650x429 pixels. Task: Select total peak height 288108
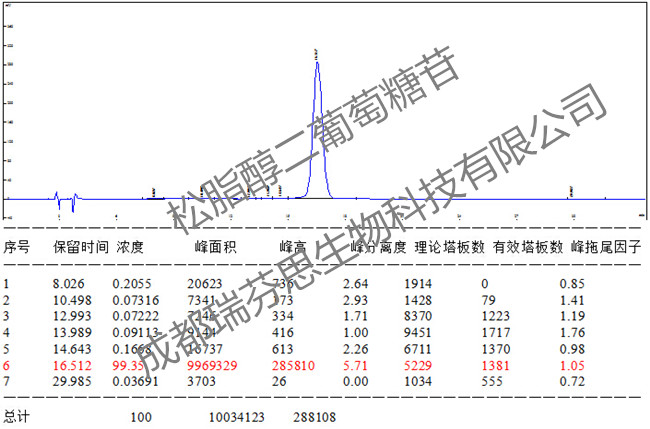(x=315, y=417)
